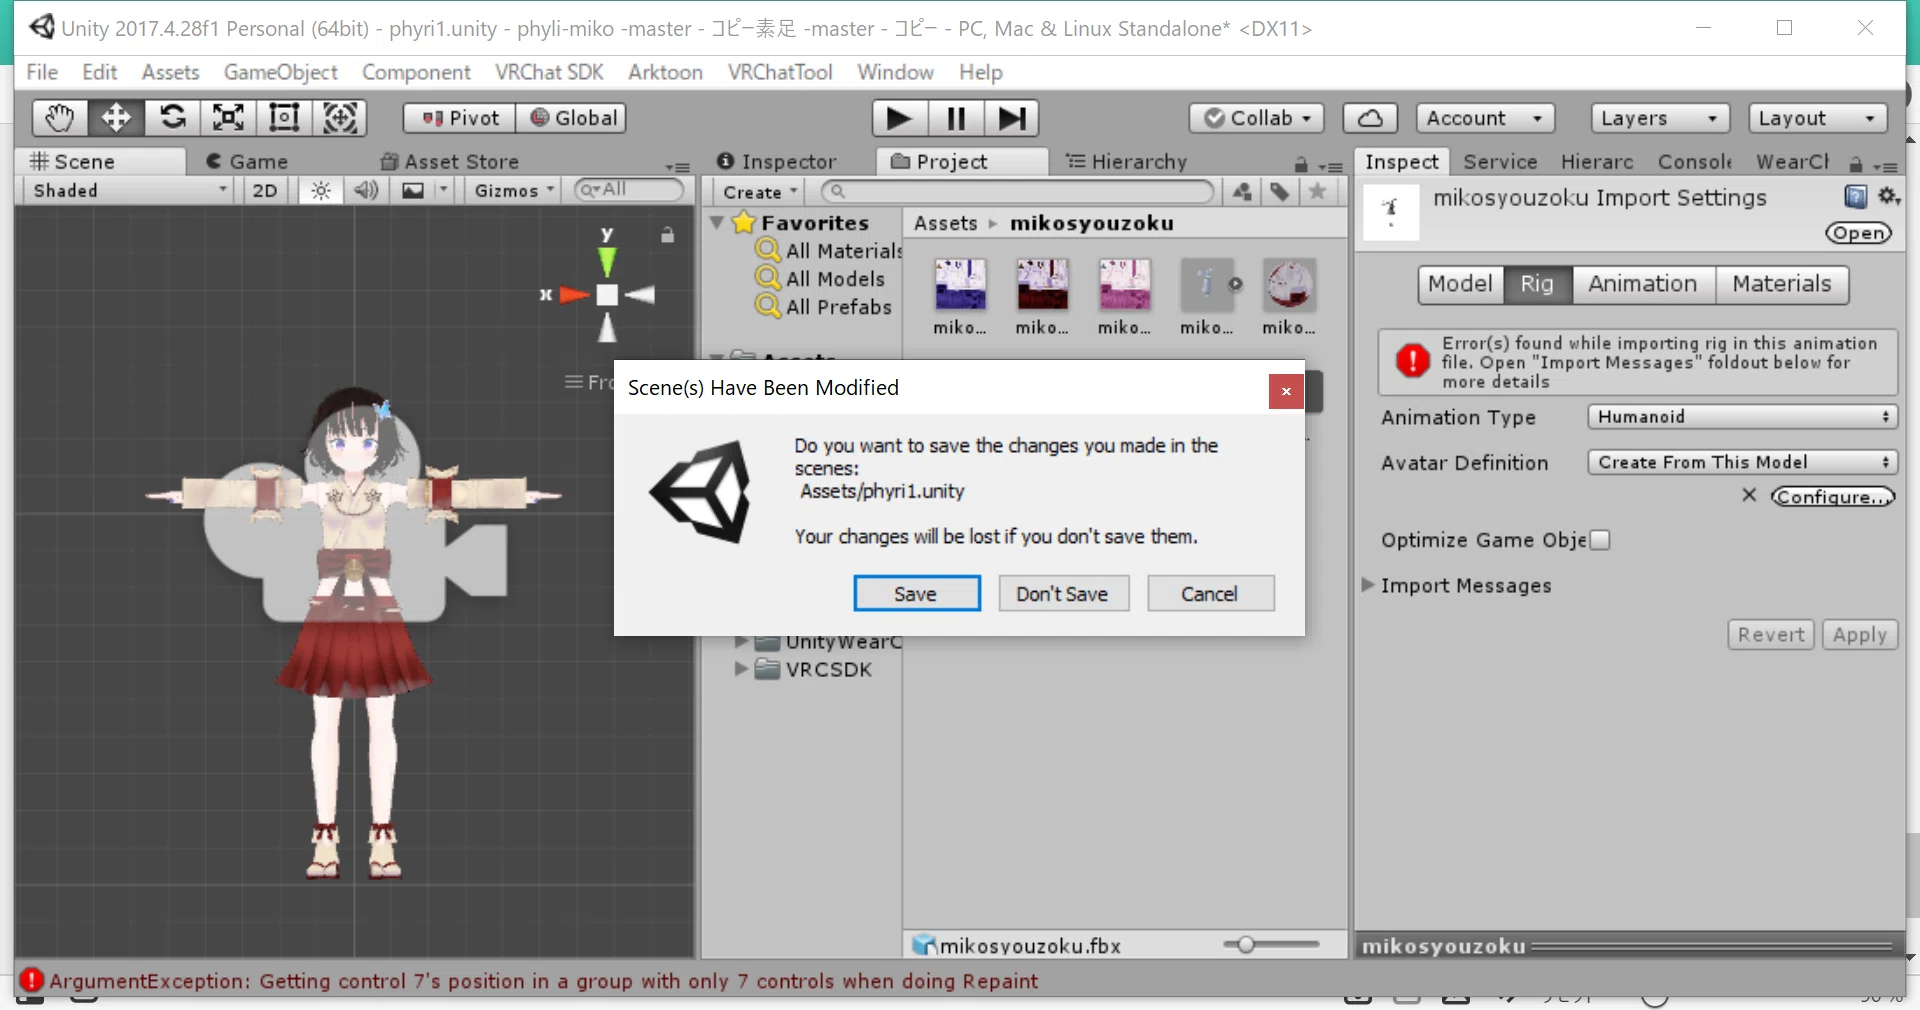The image size is (1920, 1010).
Task: Open the Arktoon menu
Action: coord(665,72)
